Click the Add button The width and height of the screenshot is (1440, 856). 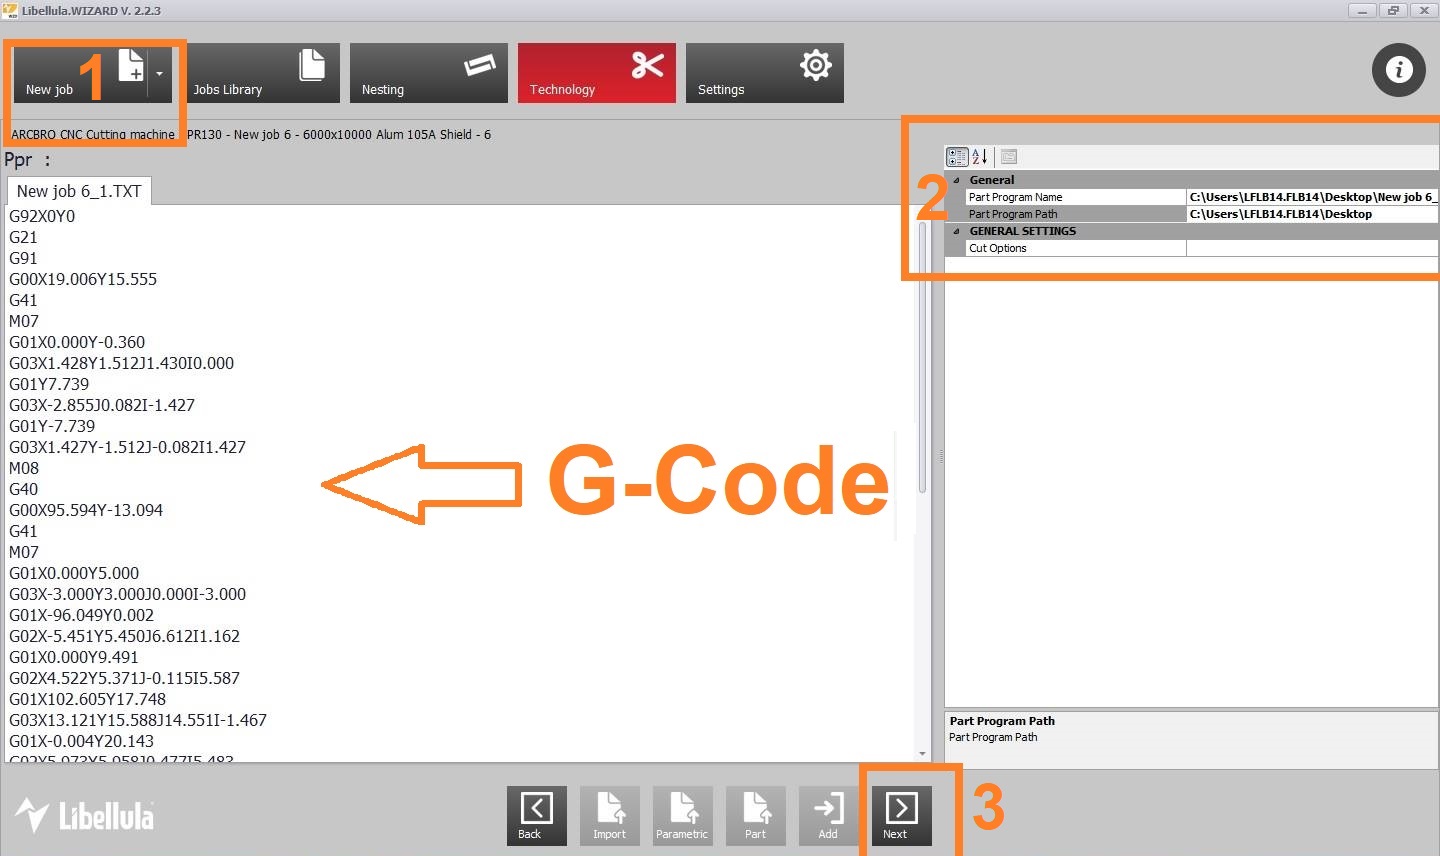tap(828, 816)
